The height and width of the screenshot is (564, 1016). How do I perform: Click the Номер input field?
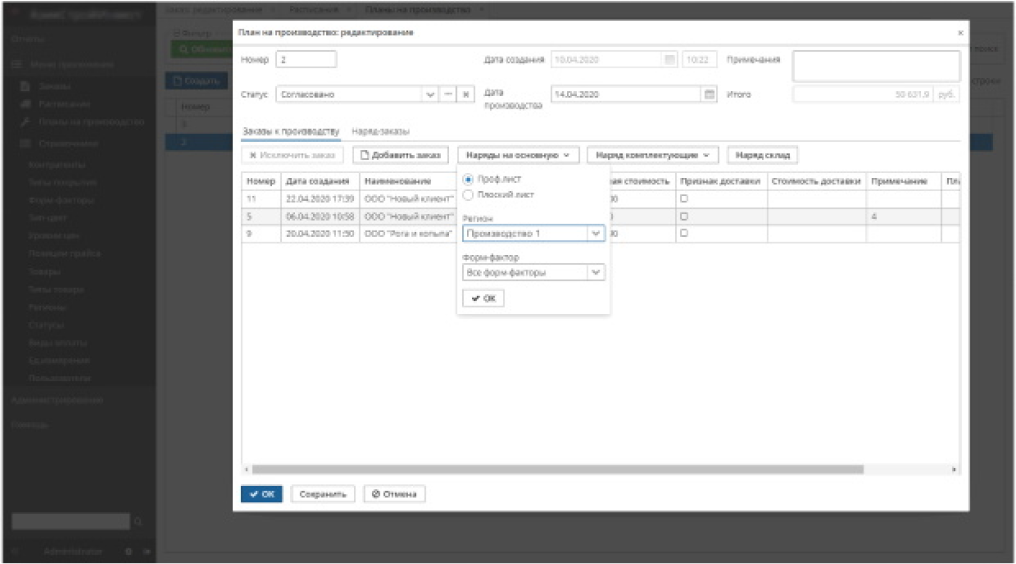[306, 60]
